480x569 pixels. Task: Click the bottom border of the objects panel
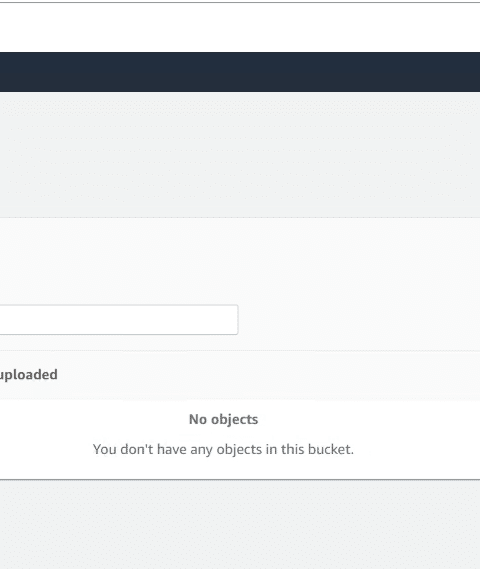tap(240, 479)
